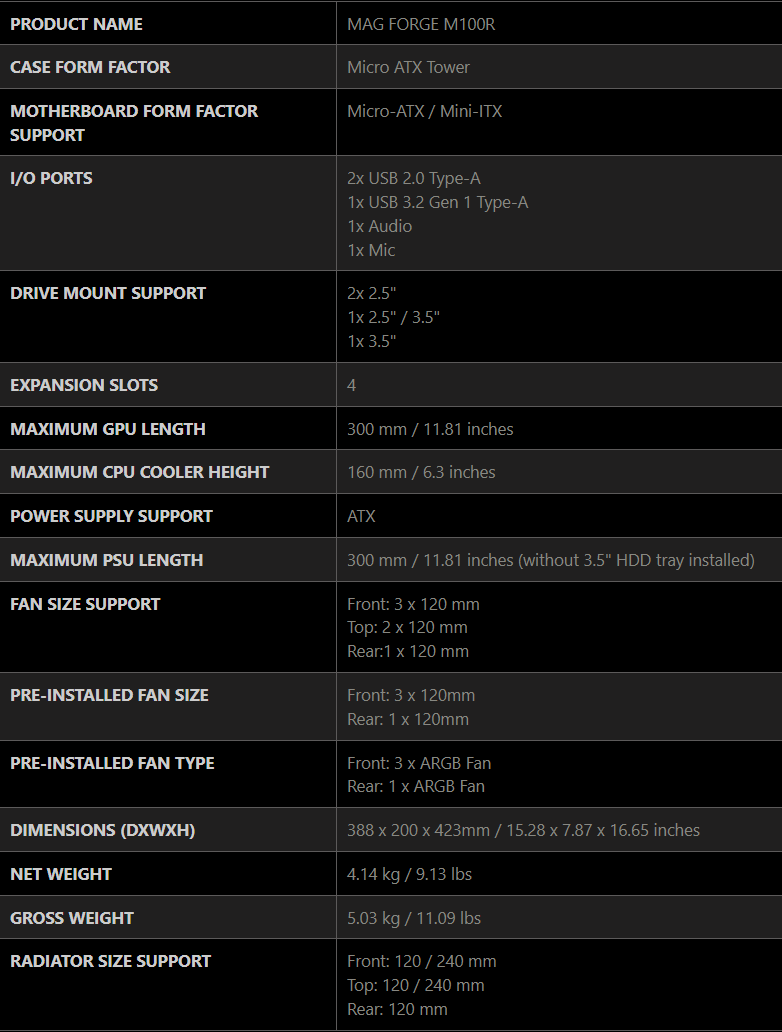Click the I/O PORTS label

click(x=51, y=178)
